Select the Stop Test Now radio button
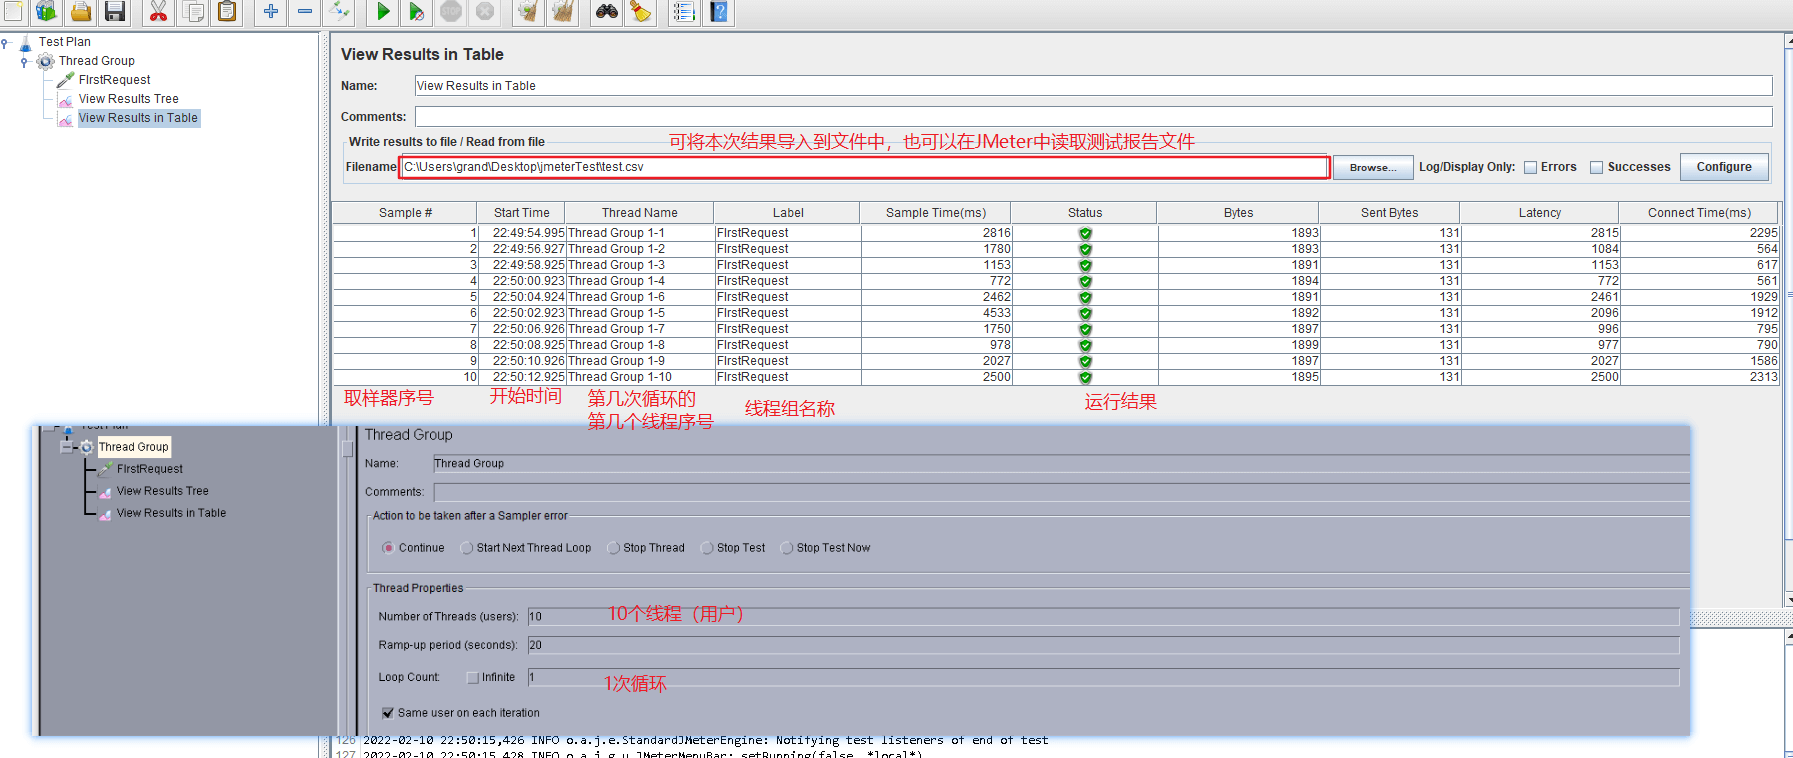Viewport: 1793px width, 758px height. point(787,548)
